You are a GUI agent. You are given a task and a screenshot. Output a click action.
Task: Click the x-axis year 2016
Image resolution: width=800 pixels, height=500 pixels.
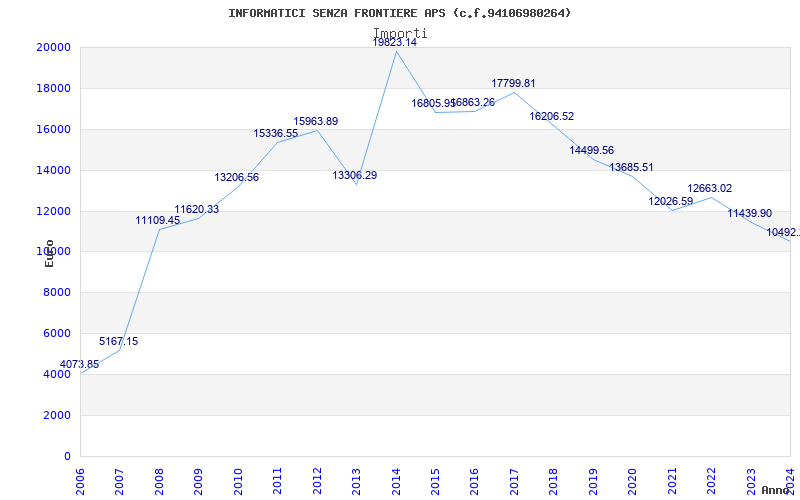[474, 481]
